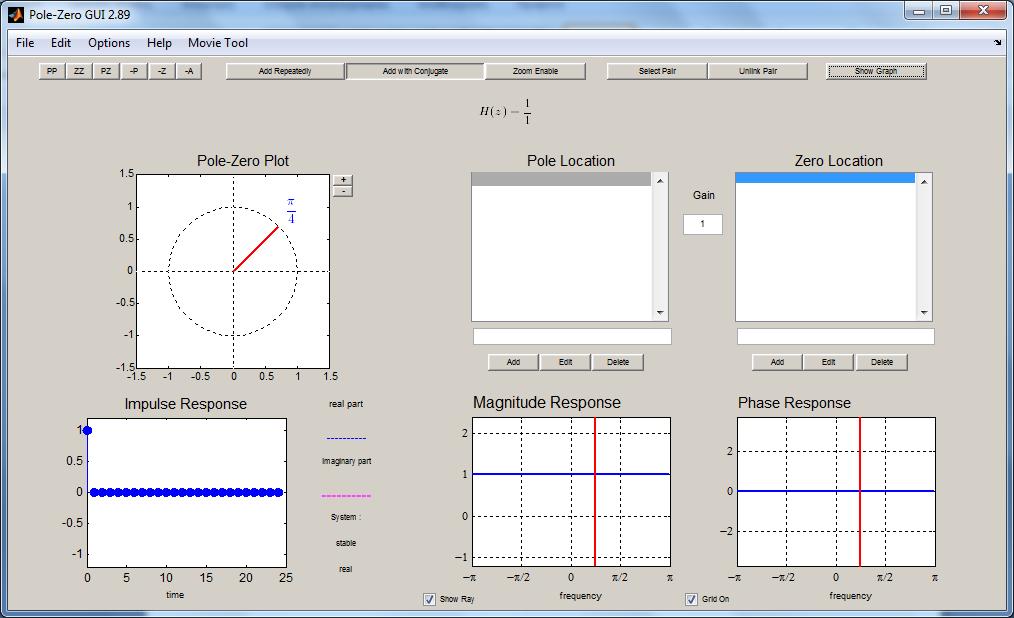The height and width of the screenshot is (618, 1014).
Task: Toggle the Show Ray checkbox
Action: pos(429,599)
